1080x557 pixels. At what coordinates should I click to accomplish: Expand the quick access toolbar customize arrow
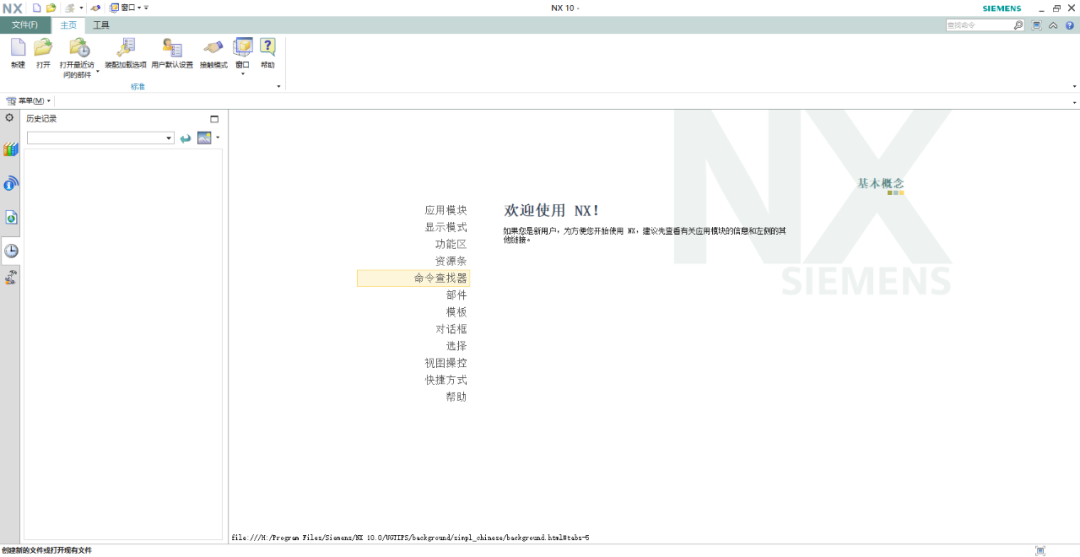click(146, 8)
